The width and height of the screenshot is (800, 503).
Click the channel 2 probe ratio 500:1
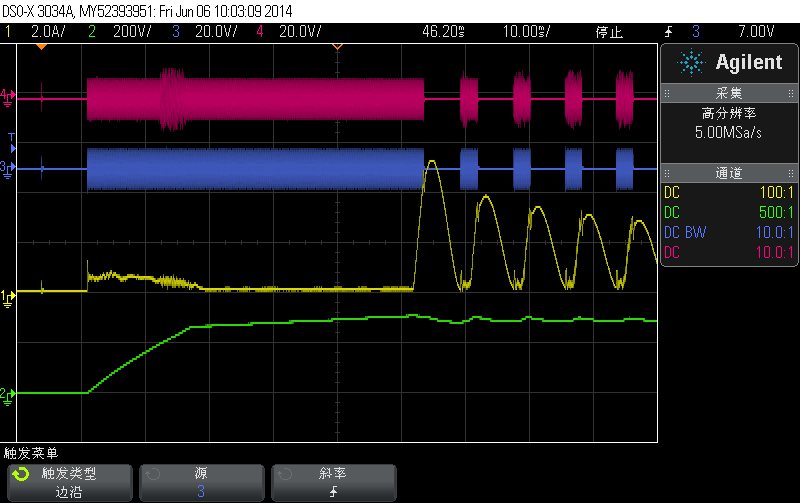[777, 212]
